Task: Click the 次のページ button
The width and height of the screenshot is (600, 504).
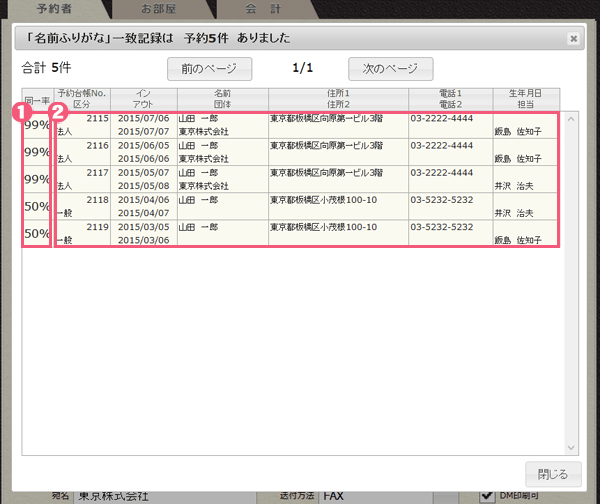Action: click(390, 69)
